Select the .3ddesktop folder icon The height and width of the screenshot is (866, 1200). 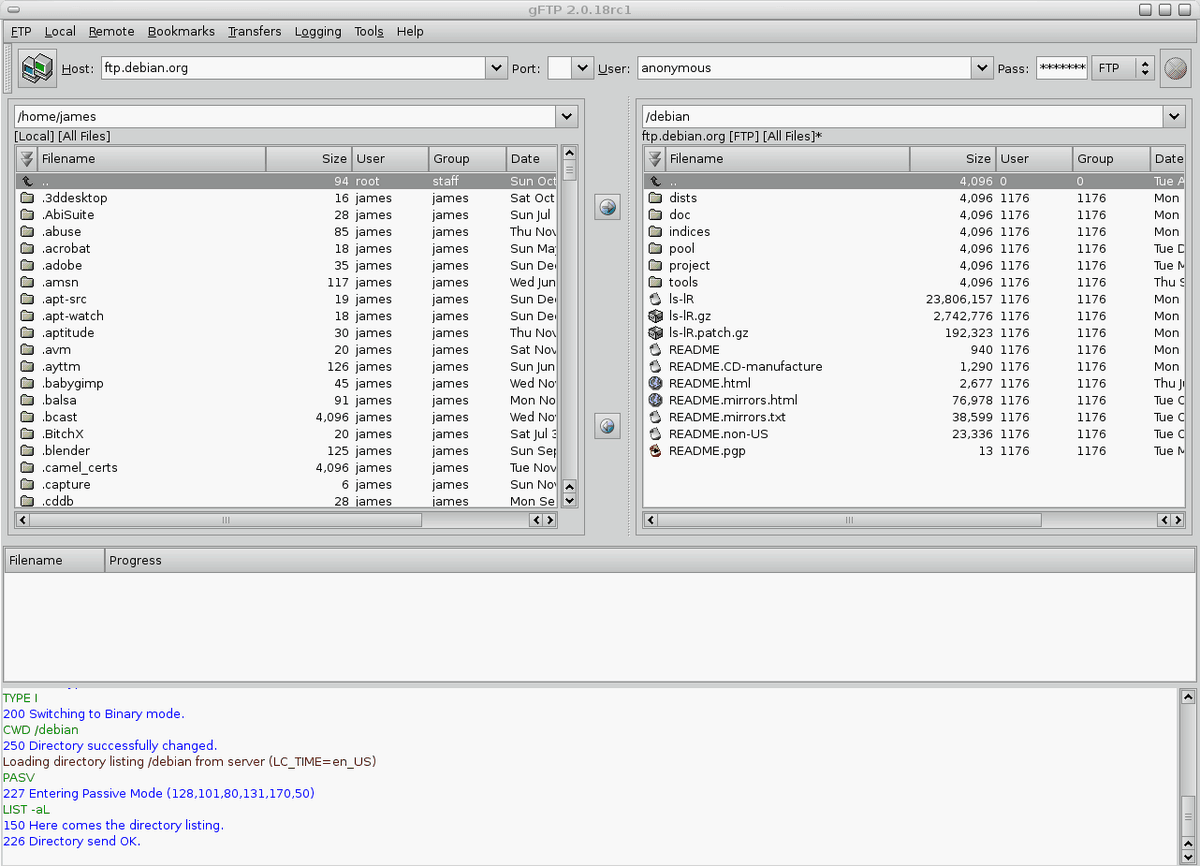(27, 198)
